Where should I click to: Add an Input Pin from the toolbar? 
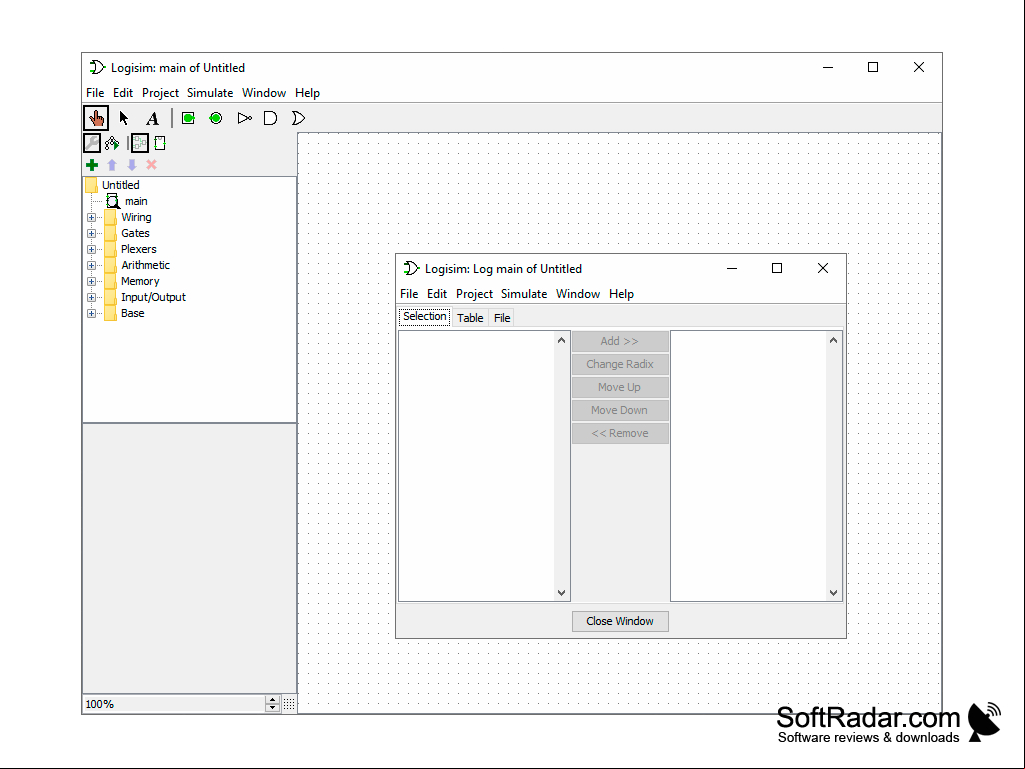[188, 118]
